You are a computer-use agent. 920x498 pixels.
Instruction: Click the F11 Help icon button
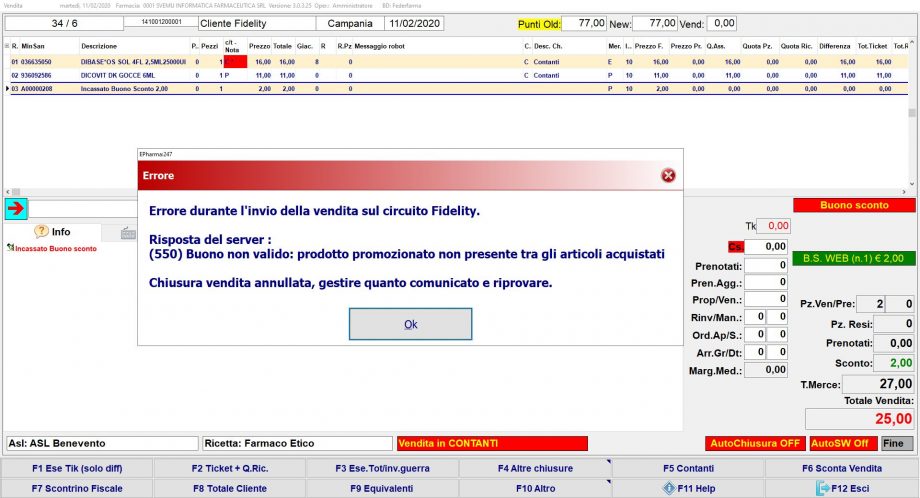point(688,488)
